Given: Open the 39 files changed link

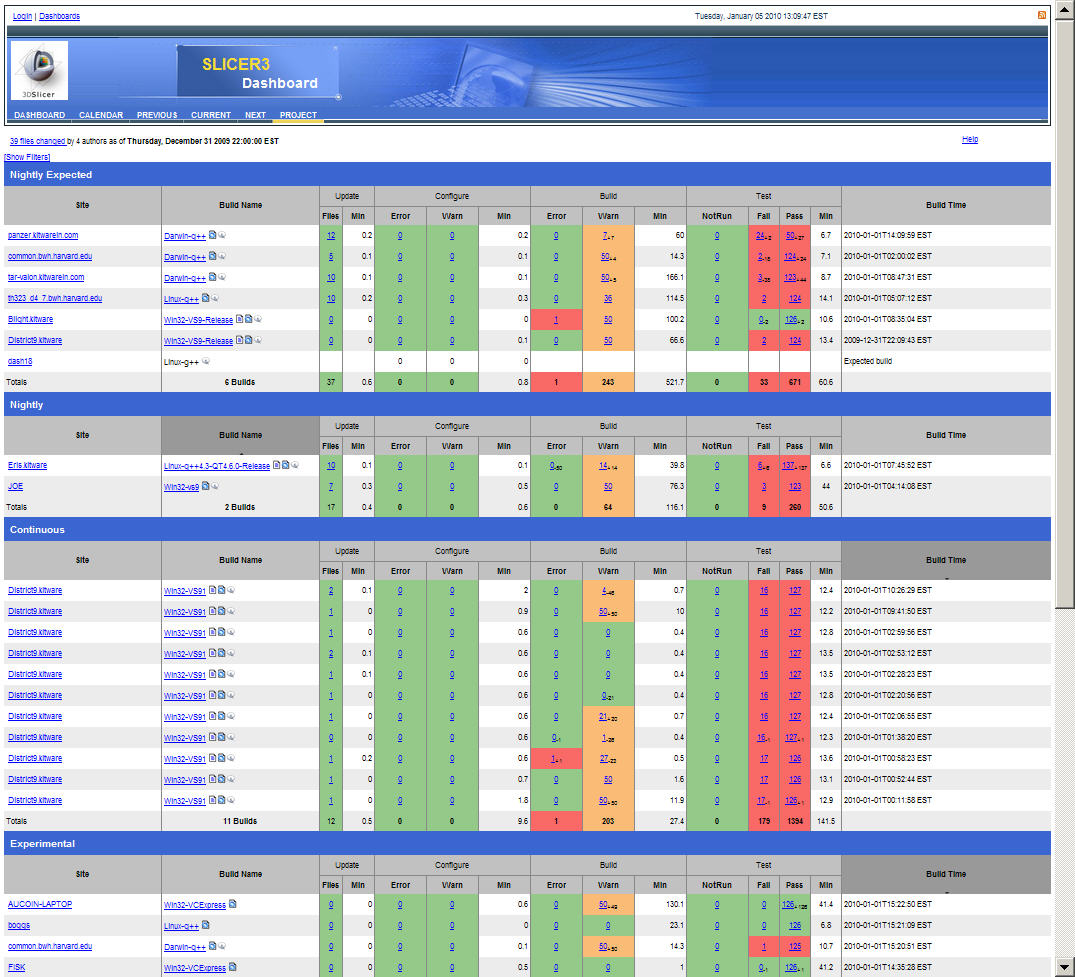Looking at the screenshot, I should pos(37,141).
